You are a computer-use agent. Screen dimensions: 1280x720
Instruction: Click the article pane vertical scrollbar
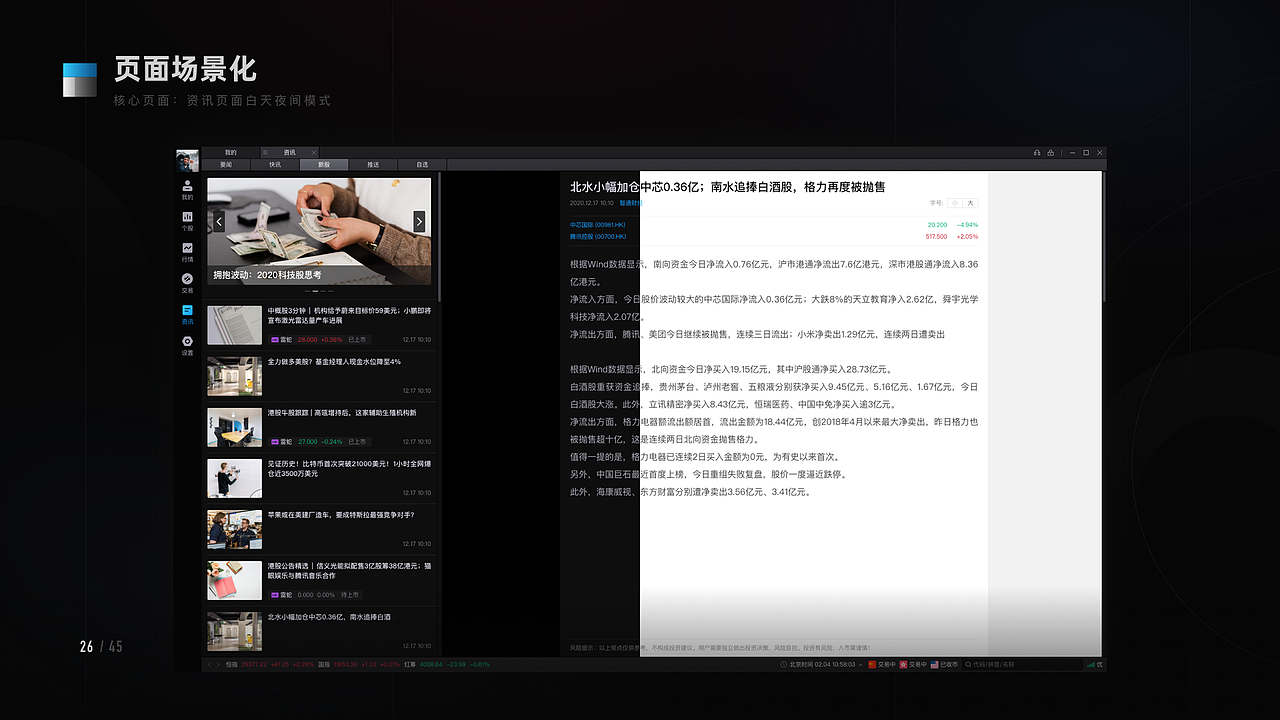click(x=1104, y=237)
